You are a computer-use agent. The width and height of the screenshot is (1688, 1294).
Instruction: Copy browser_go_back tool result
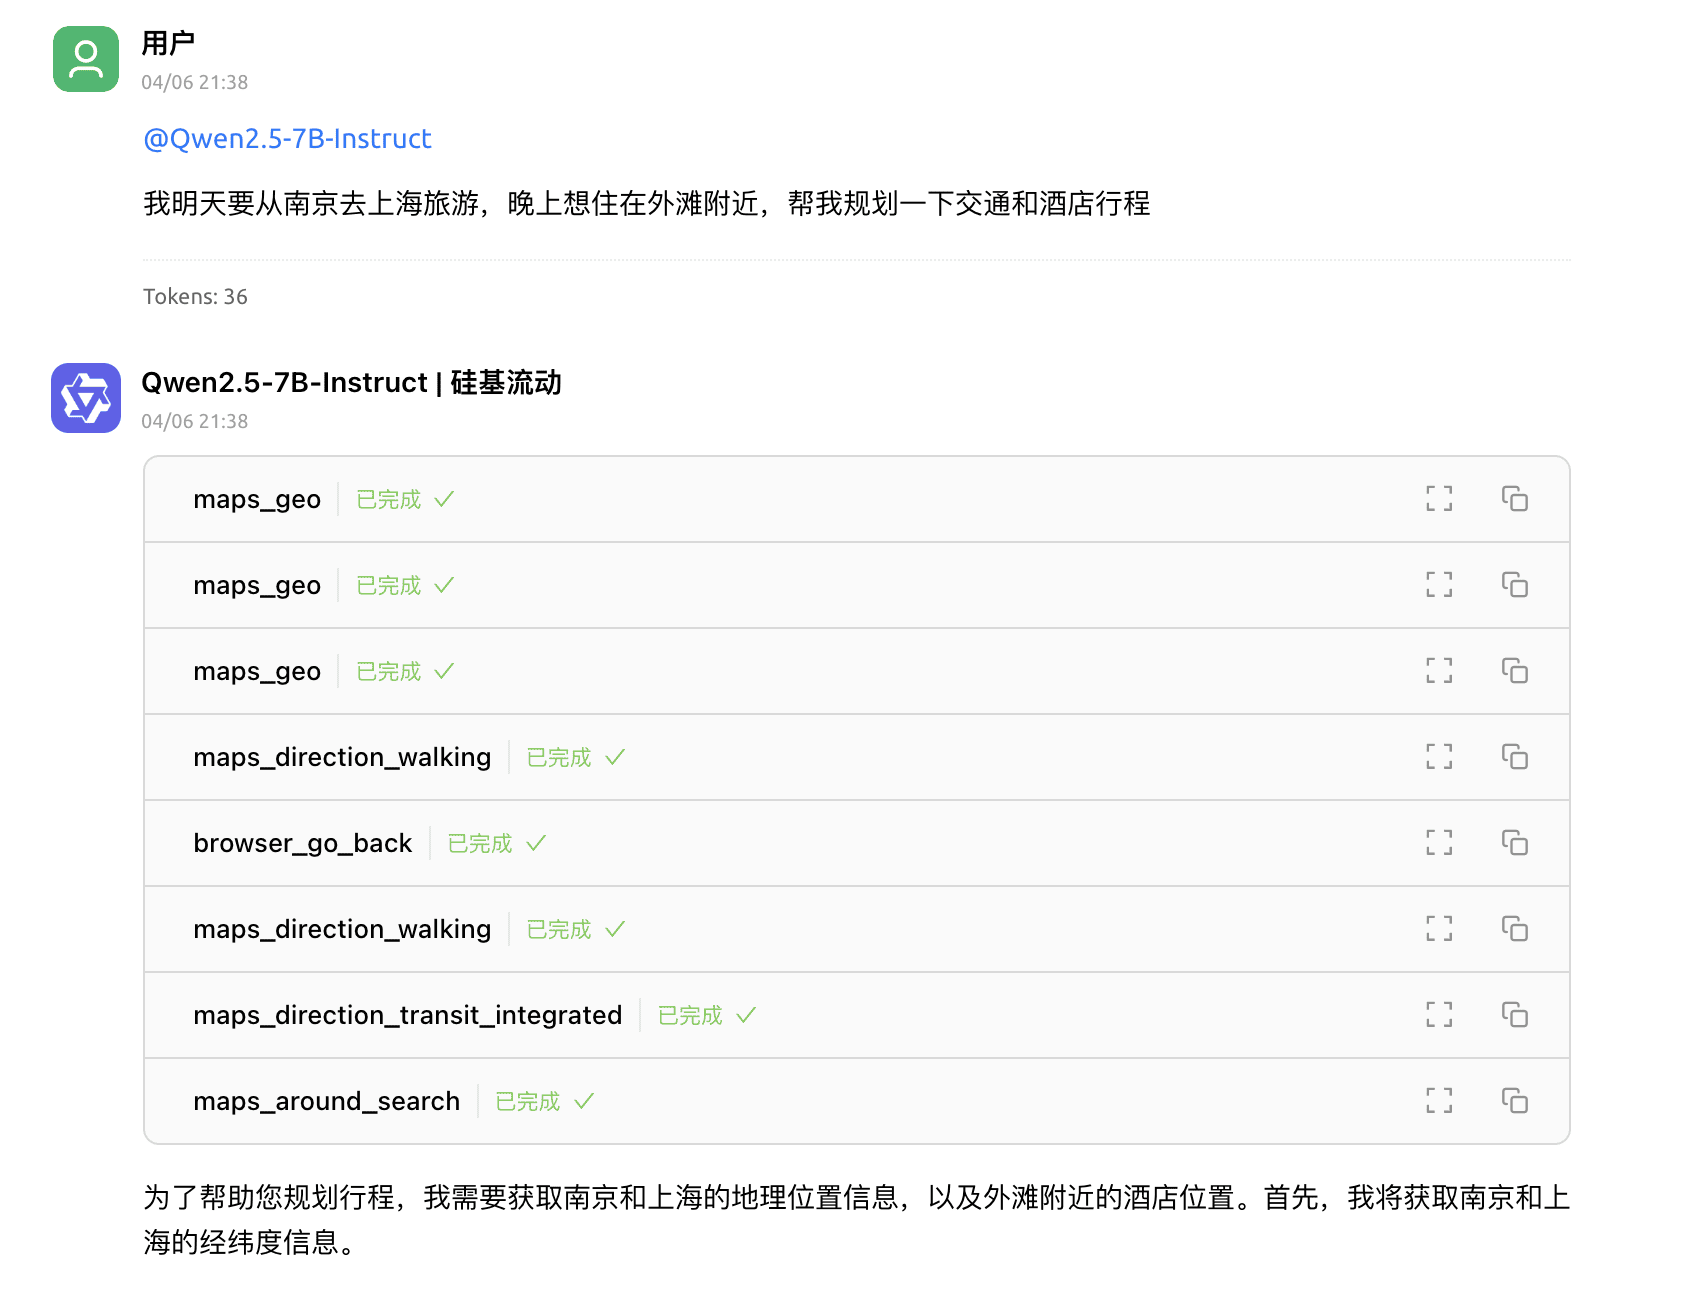(x=1514, y=843)
